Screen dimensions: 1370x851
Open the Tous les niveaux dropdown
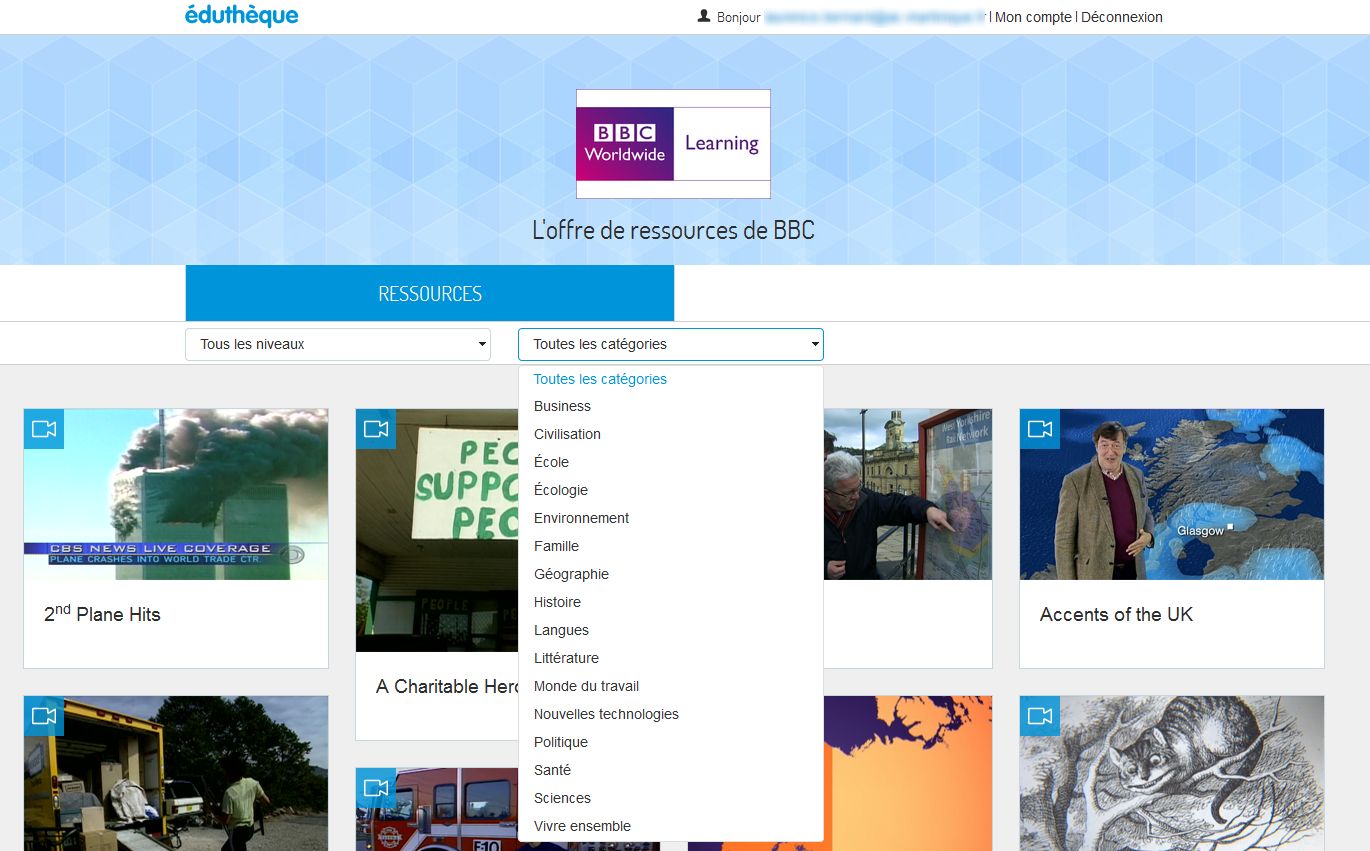[x=337, y=344]
